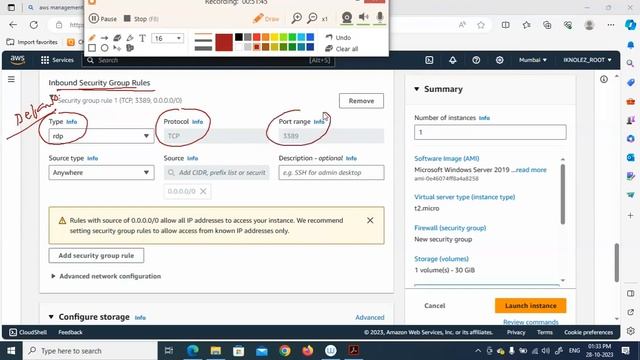Choose the thinnest line width
640x360 pixels.
pos(203,34)
